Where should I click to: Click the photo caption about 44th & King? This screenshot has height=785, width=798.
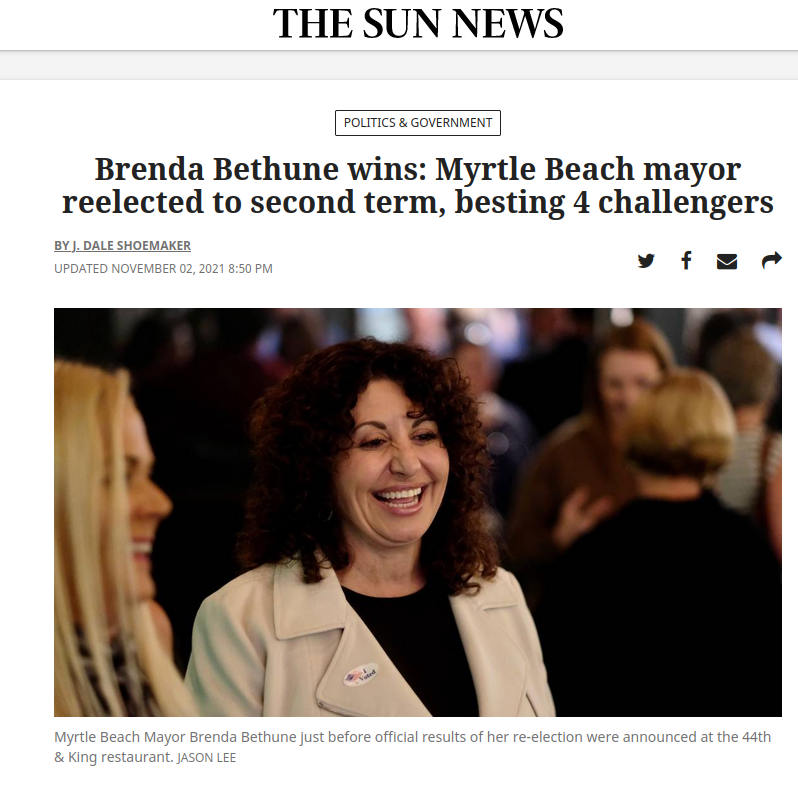coord(412,747)
